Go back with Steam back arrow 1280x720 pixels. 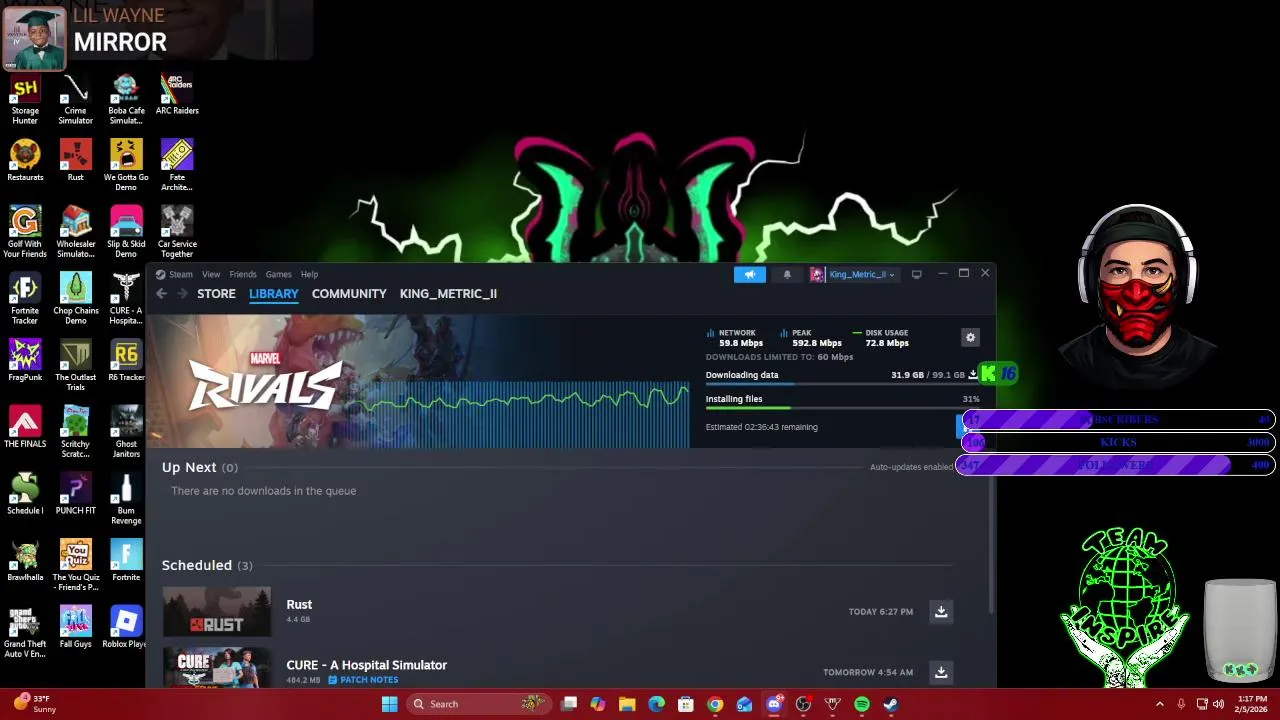161,294
